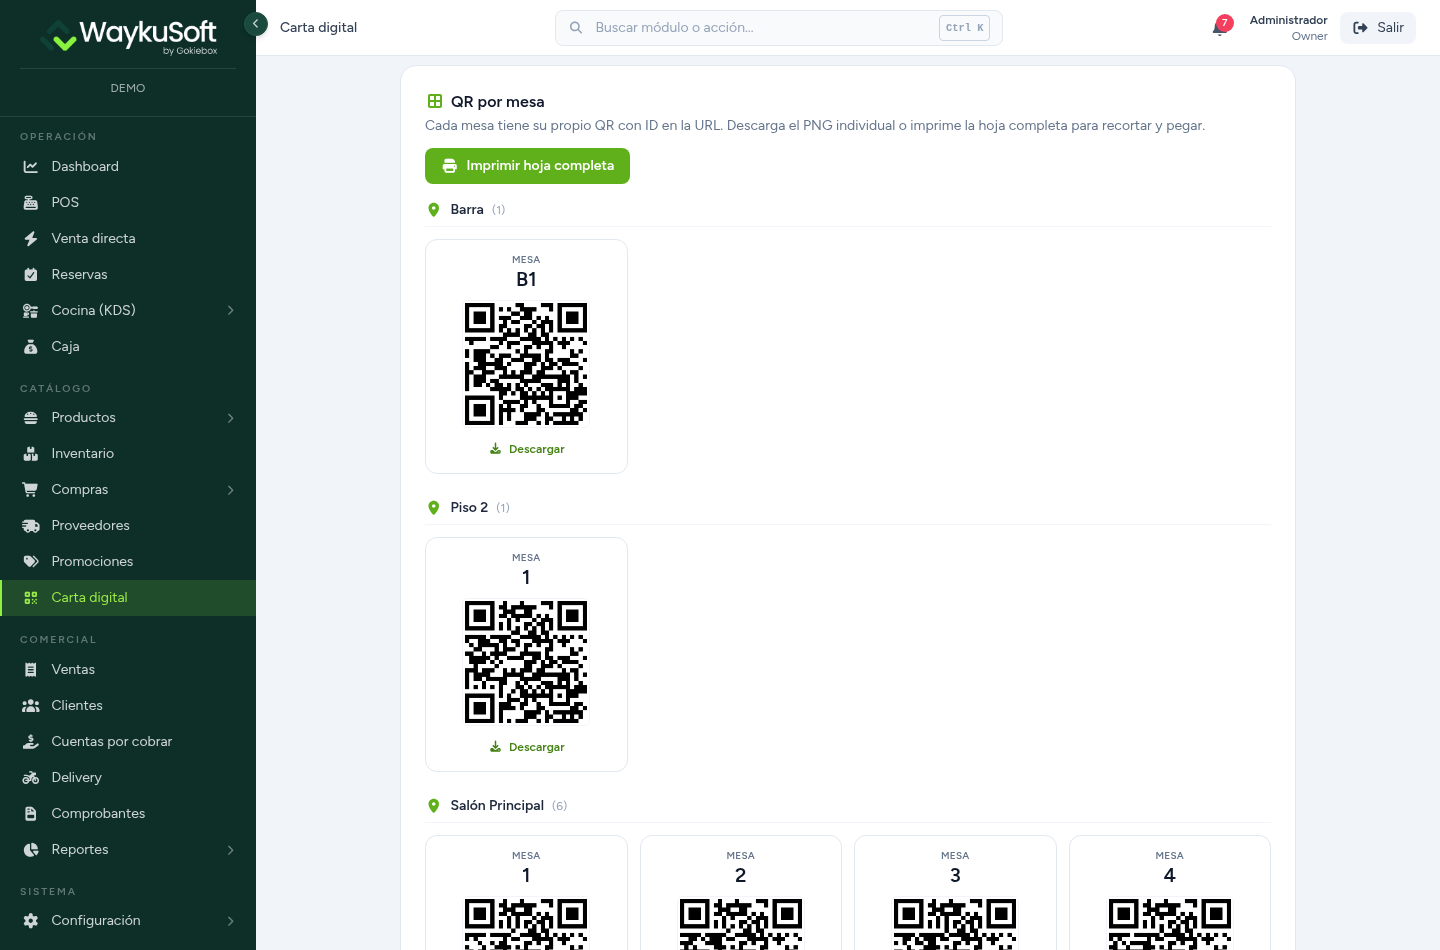Viewport: 1440px width, 950px height.
Task: Click the Venta directa lightning bolt icon
Action: [x=31, y=239]
